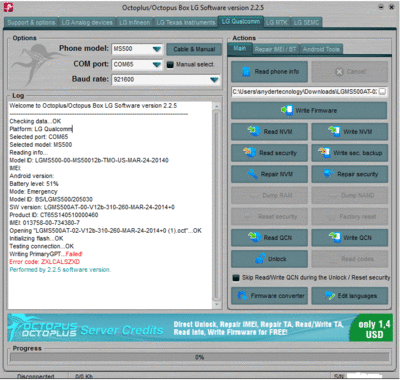The width and height of the screenshot is (400, 380).
Task: Click the log panel vertical scrollbar
Action: [x=216, y=205]
